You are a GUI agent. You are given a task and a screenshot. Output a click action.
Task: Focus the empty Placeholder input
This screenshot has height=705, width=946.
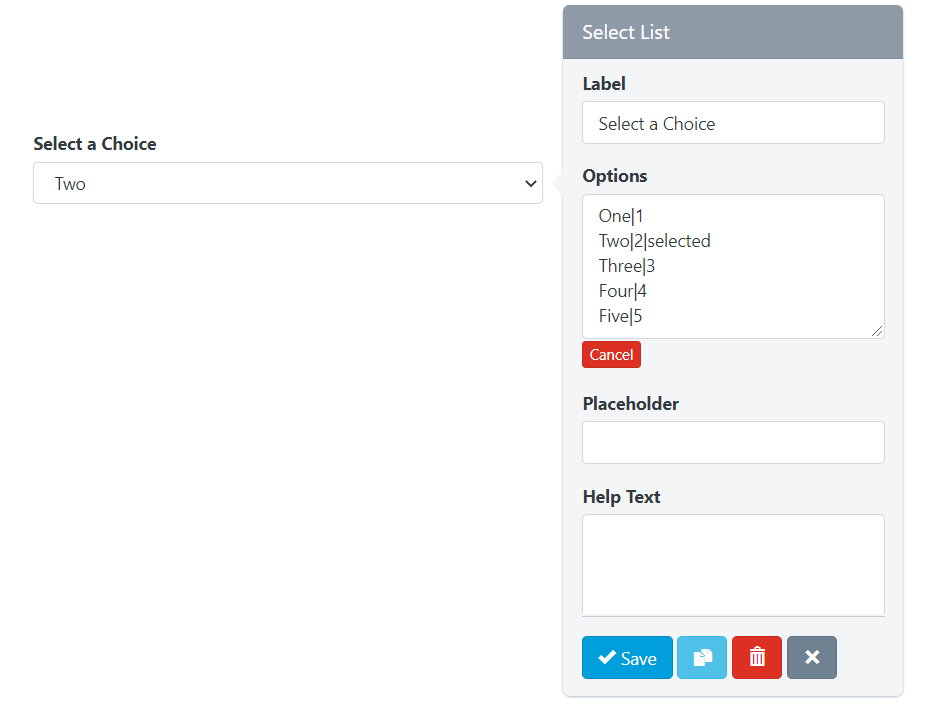pos(733,442)
